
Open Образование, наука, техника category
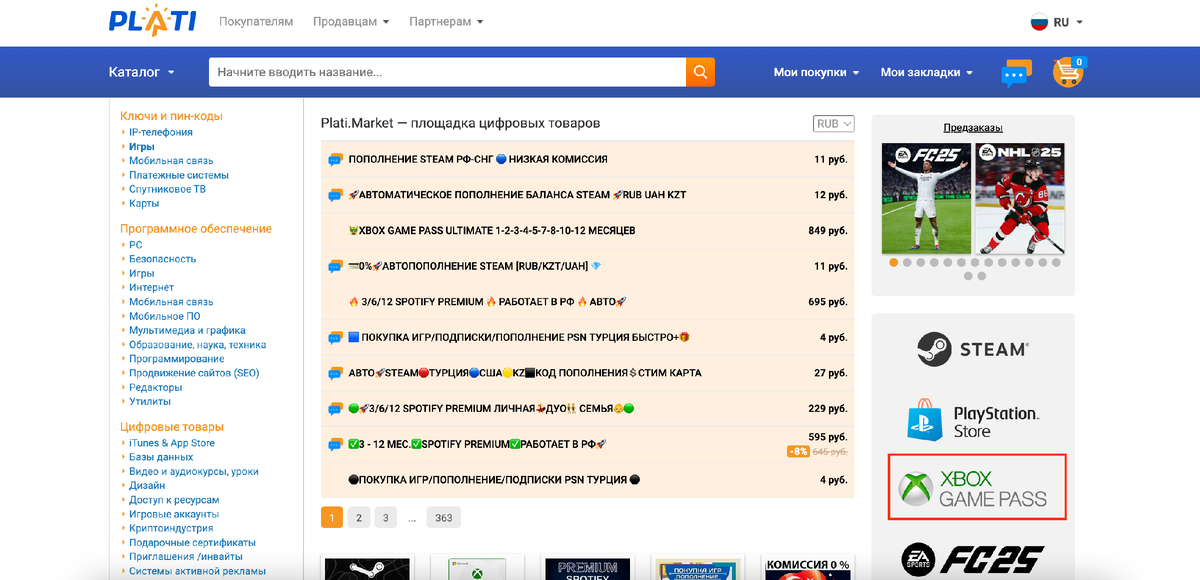tap(198, 344)
